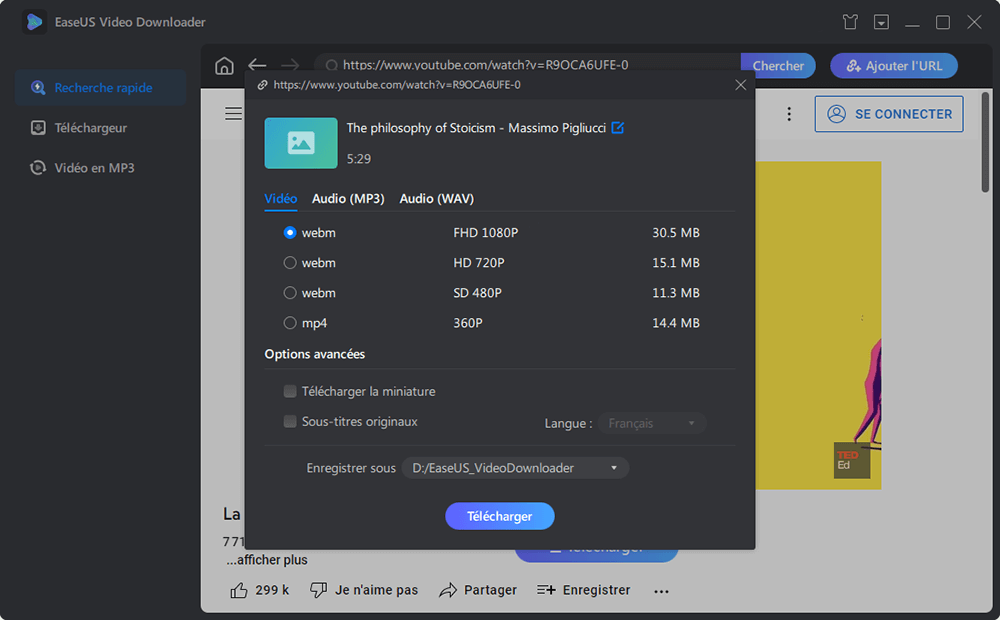Click the Enregistrer playlist-add icon
The height and width of the screenshot is (620, 1000).
tap(546, 590)
